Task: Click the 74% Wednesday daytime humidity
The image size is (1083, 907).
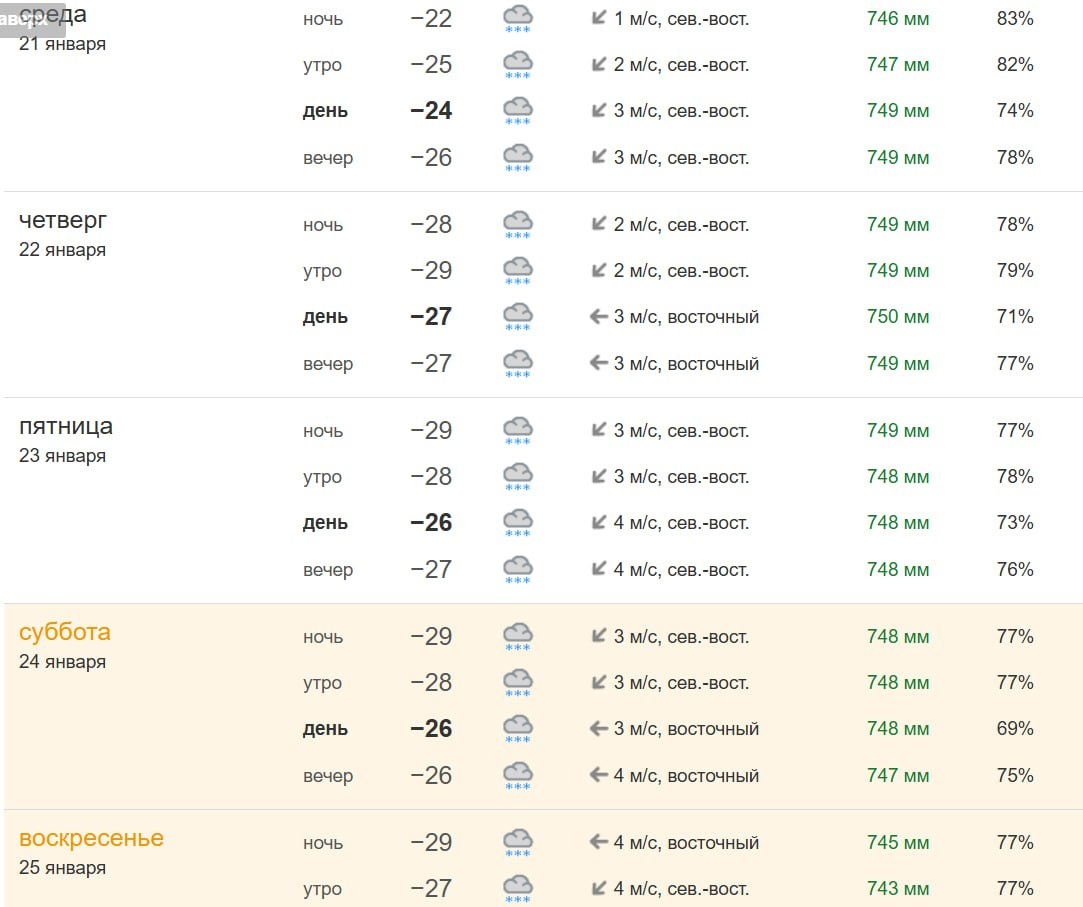Action: click(1015, 111)
